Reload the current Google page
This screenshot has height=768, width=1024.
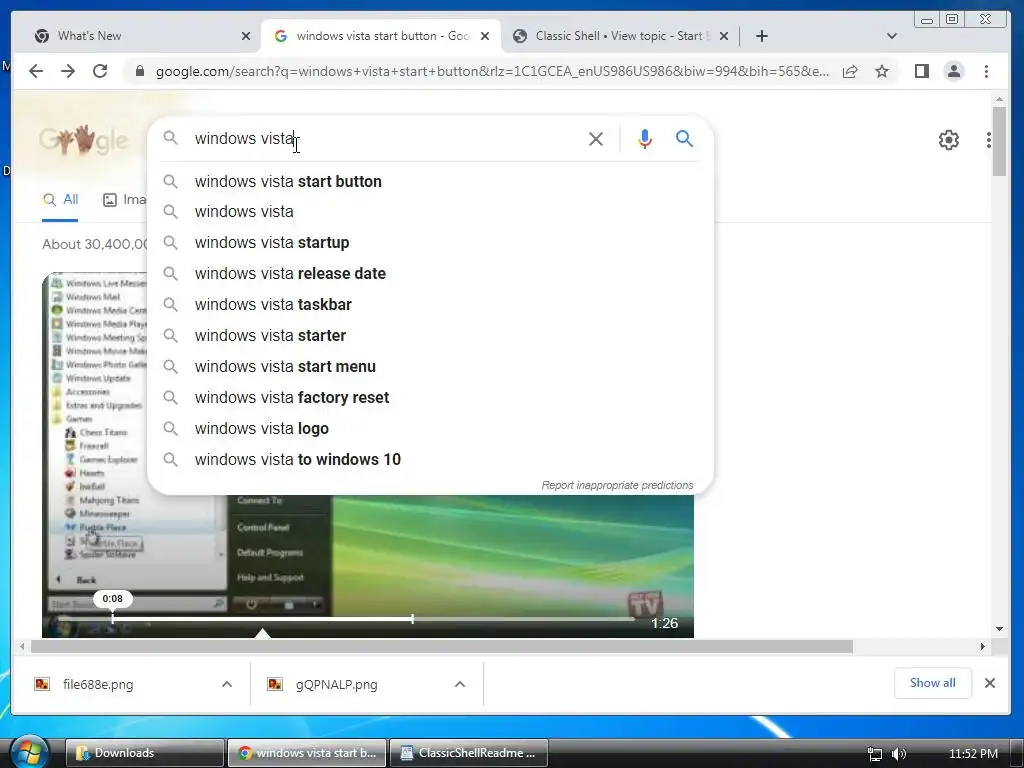[100, 71]
